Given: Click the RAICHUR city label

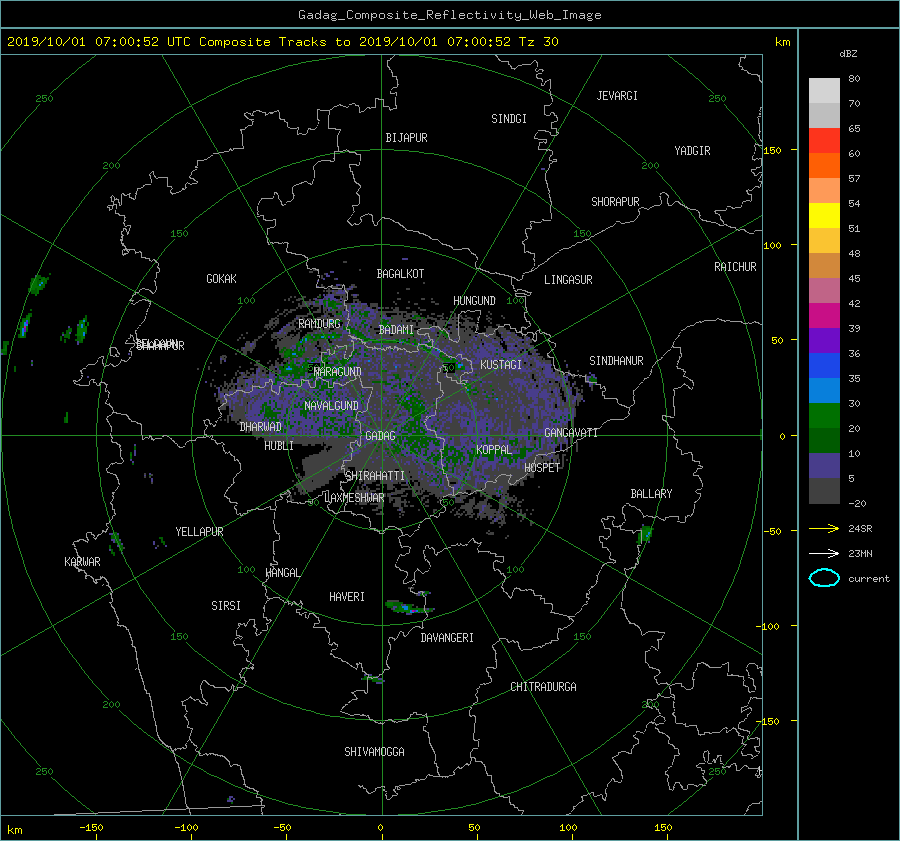Looking at the screenshot, I should (x=735, y=267).
